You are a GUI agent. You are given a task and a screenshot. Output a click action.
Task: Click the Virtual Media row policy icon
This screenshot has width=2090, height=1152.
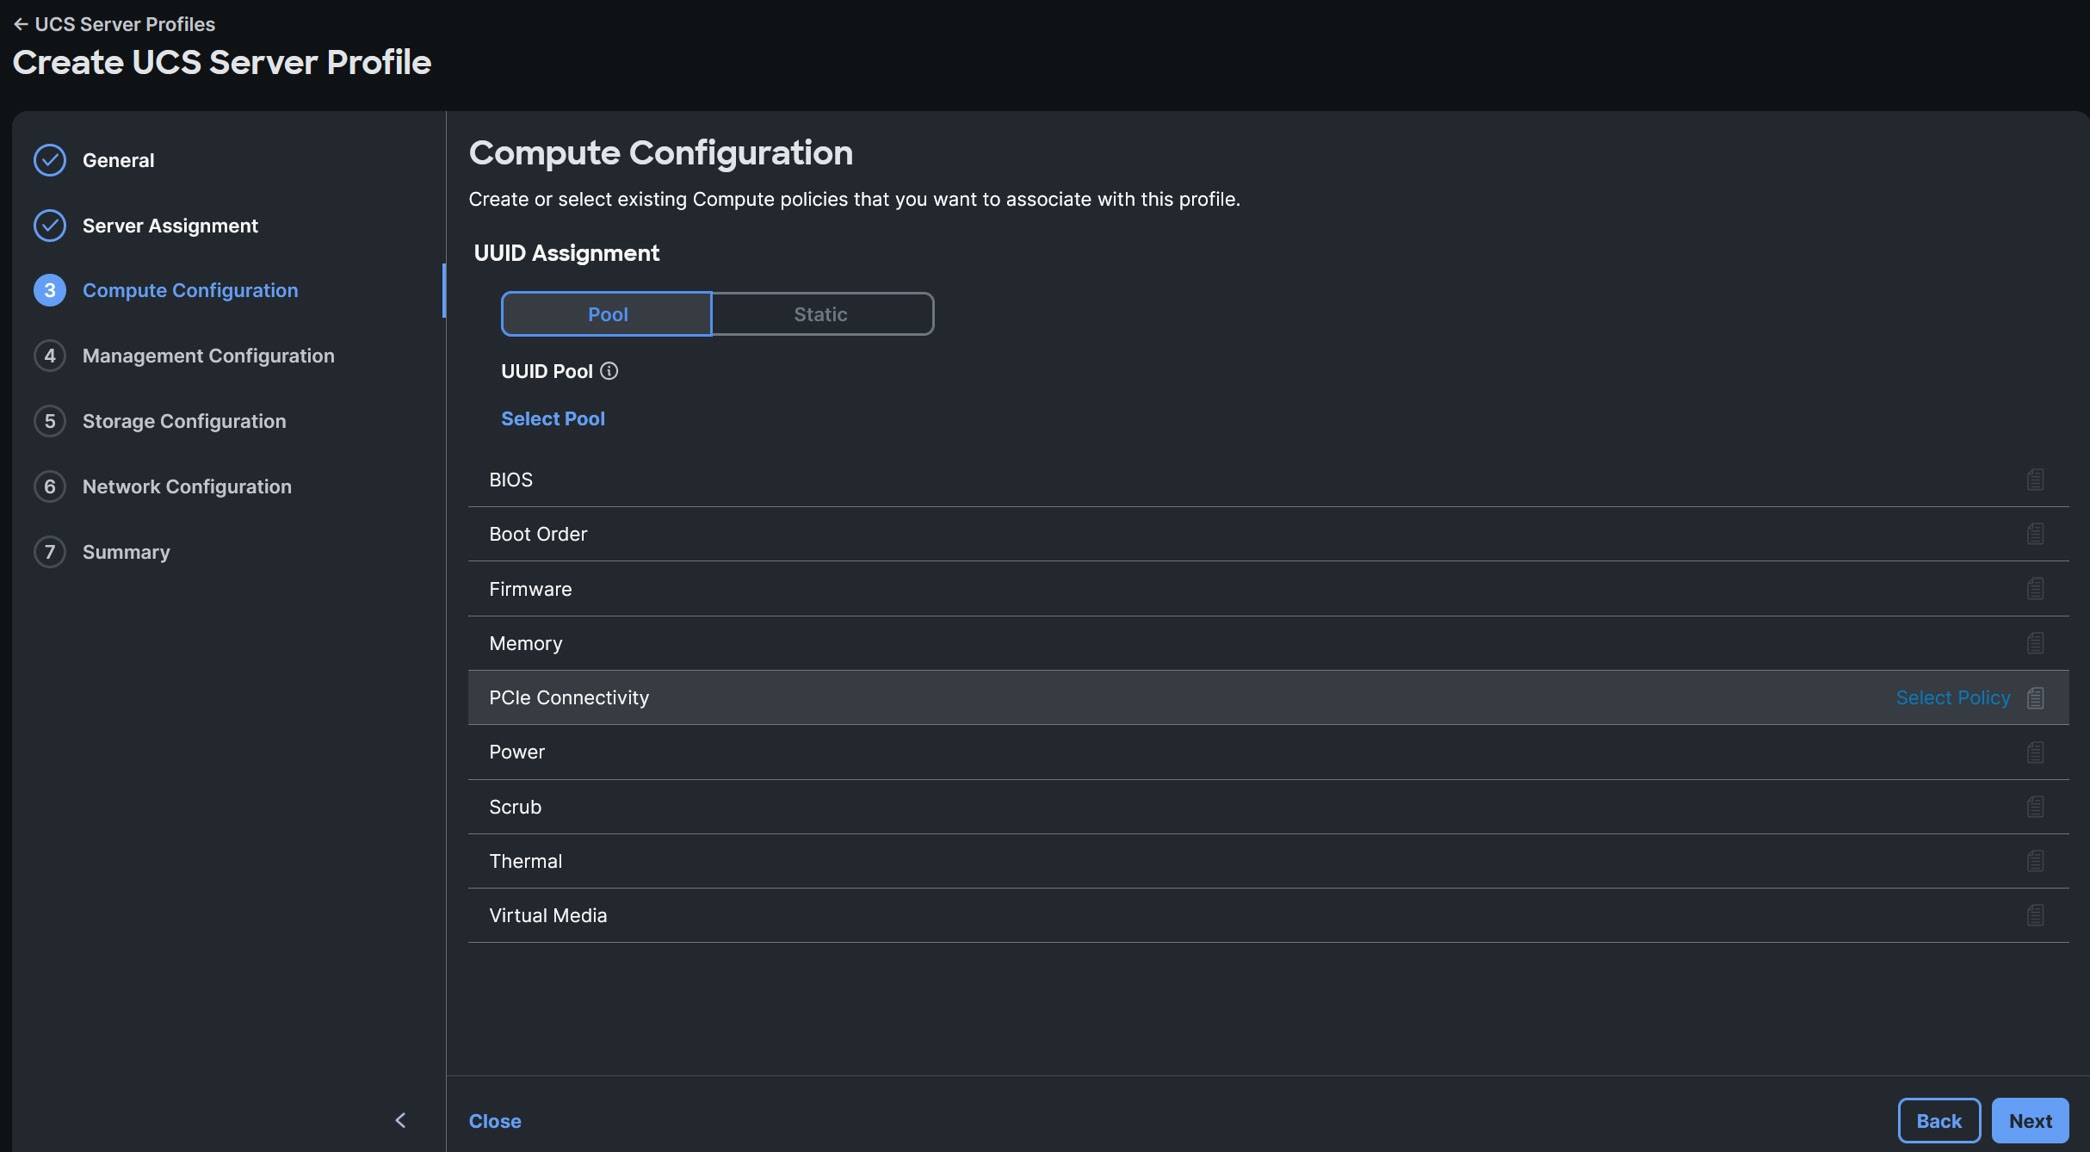(x=2035, y=916)
